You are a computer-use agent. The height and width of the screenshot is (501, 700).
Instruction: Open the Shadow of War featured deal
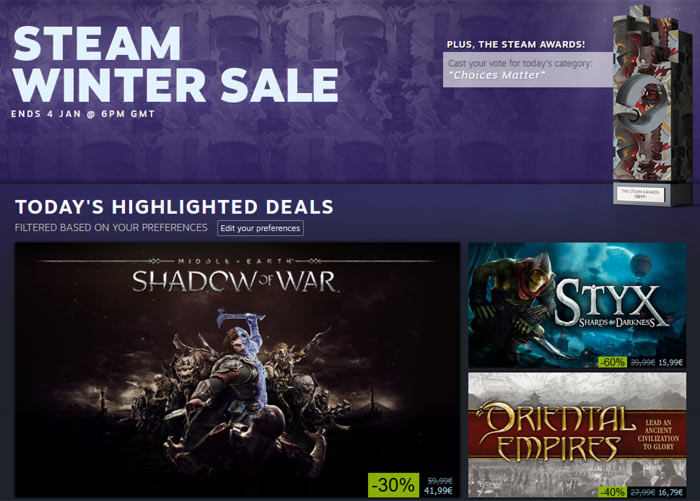click(x=237, y=370)
